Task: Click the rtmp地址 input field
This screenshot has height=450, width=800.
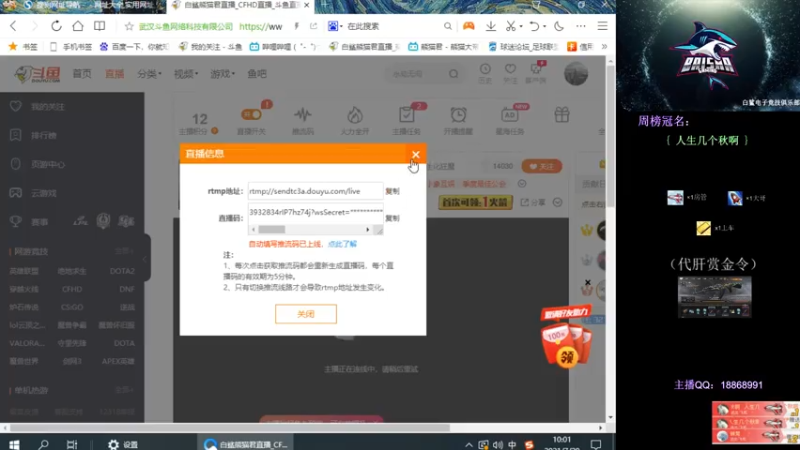Action: pyautogui.click(x=315, y=191)
